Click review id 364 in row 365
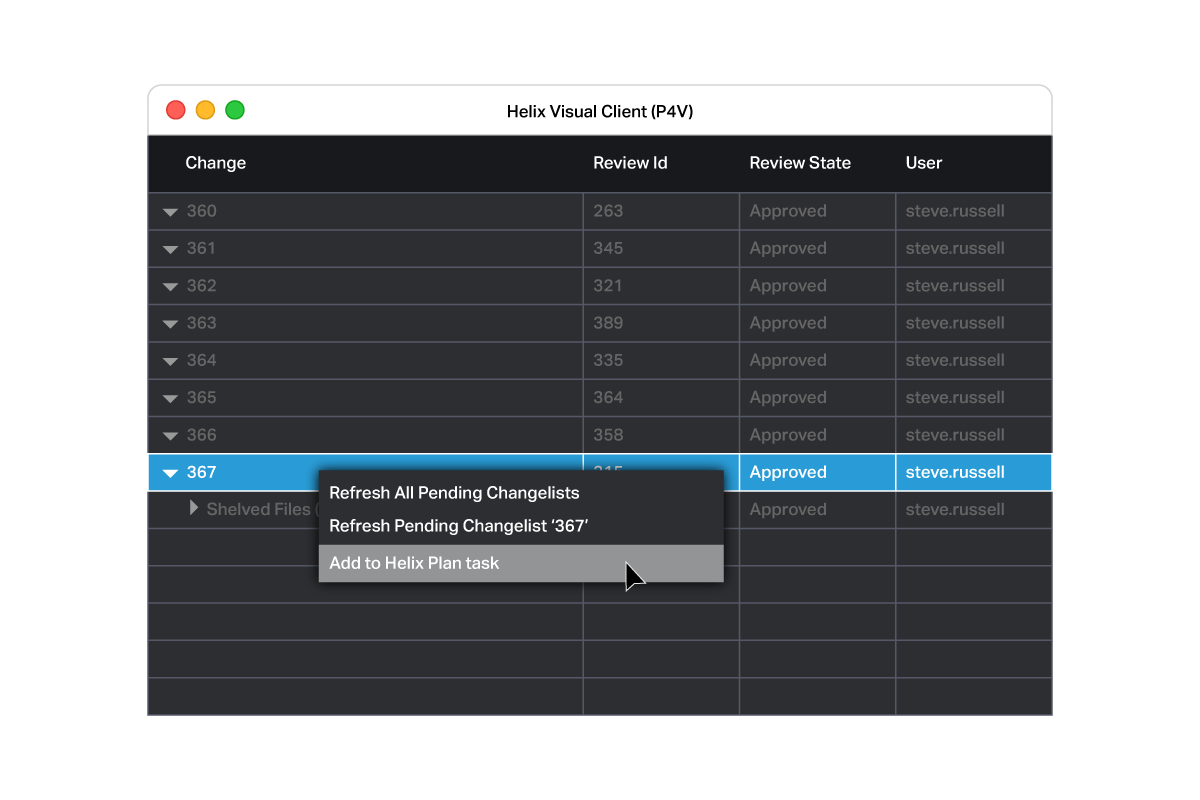The image size is (1200, 800). coord(608,398)
